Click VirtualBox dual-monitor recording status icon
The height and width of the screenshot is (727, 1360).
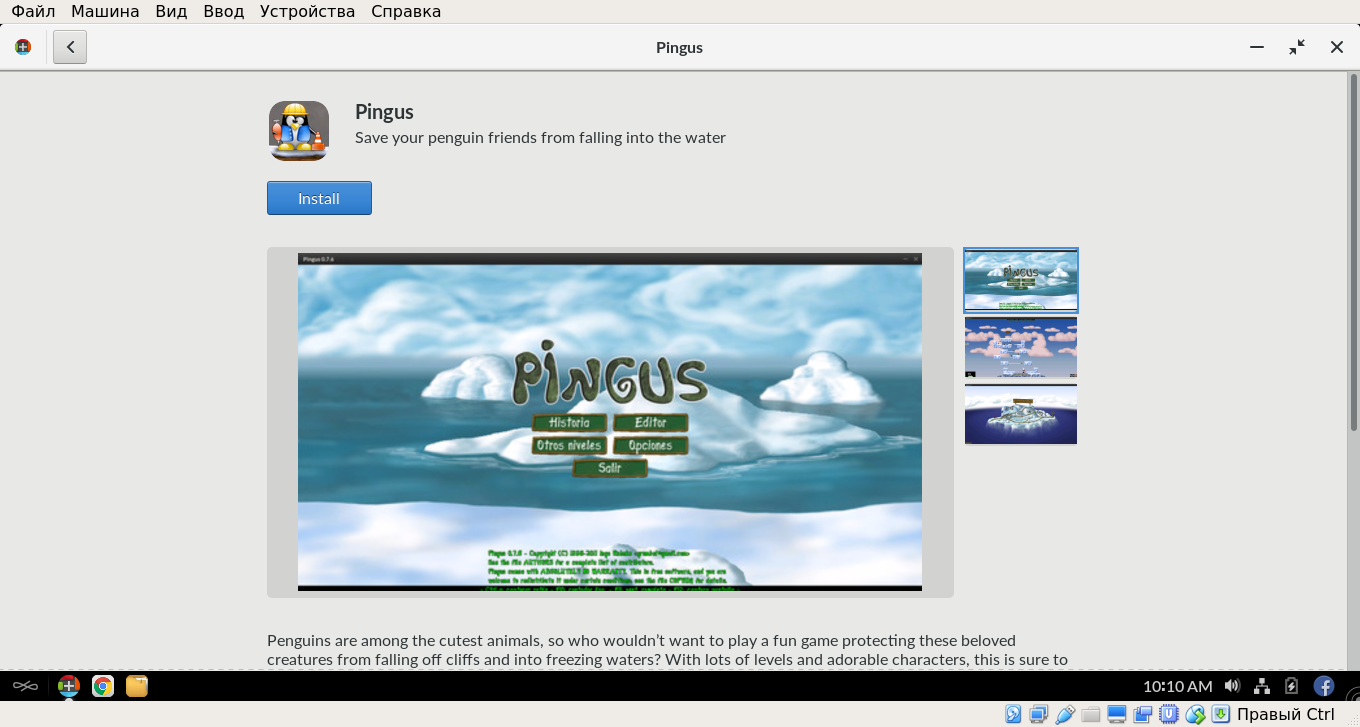(1143, 714)
